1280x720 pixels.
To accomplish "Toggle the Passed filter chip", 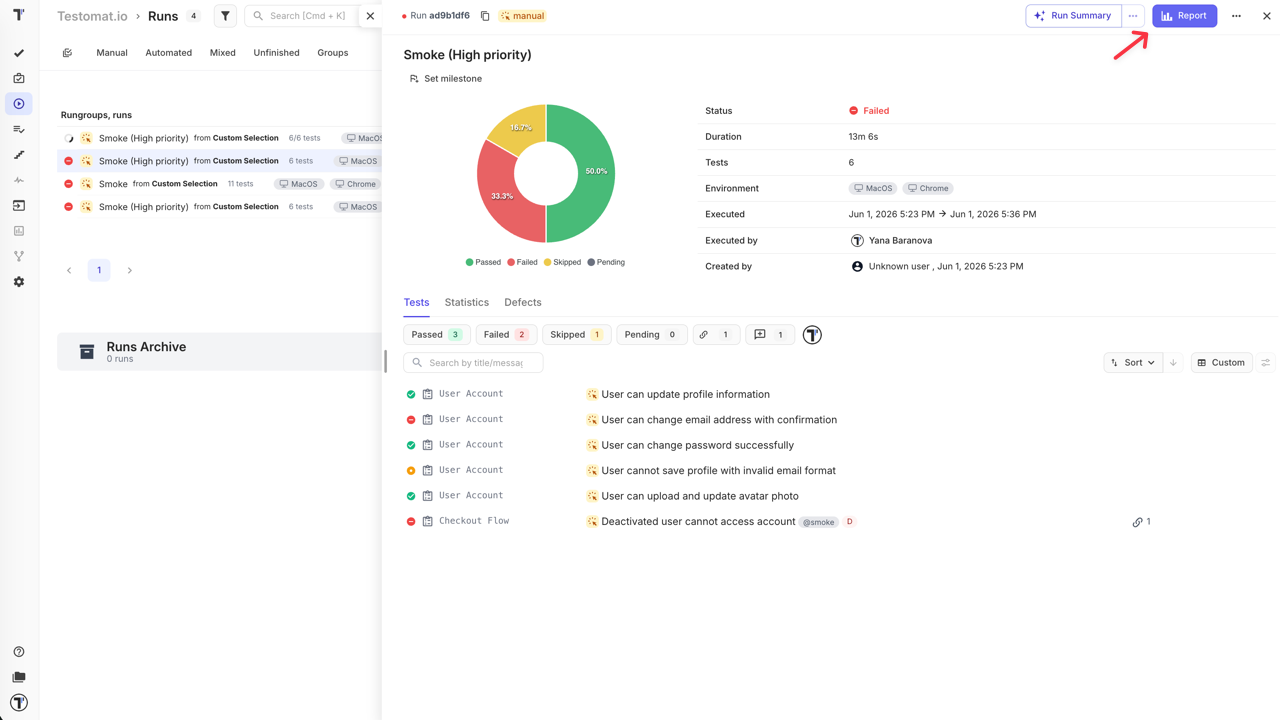I will click(x=437, y=335).
